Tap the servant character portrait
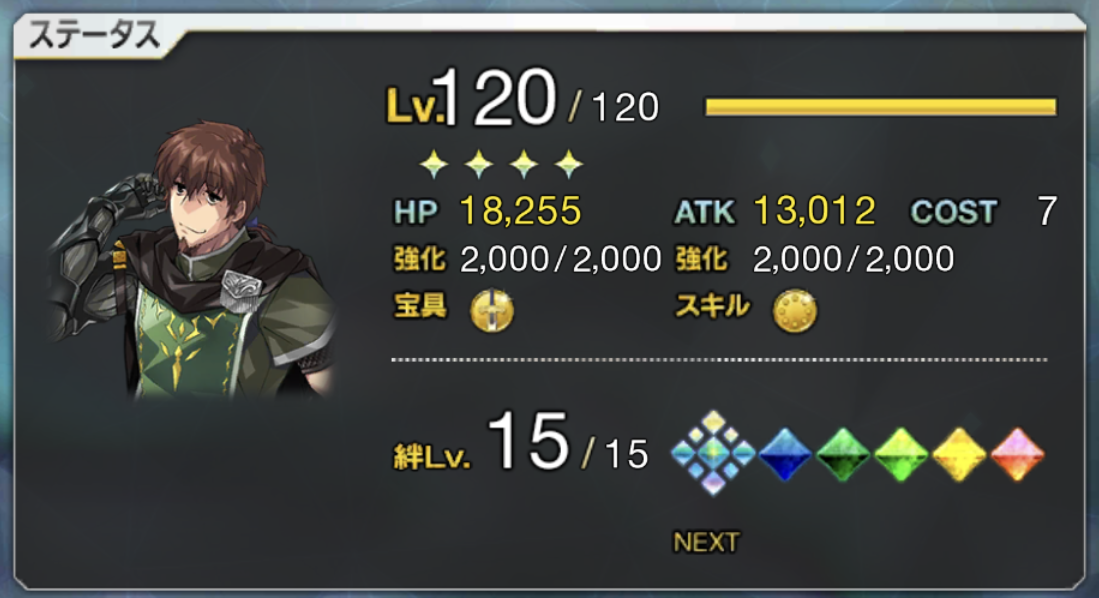Image resolution: width=1099 pixels, height=598 pixels. 193,259
